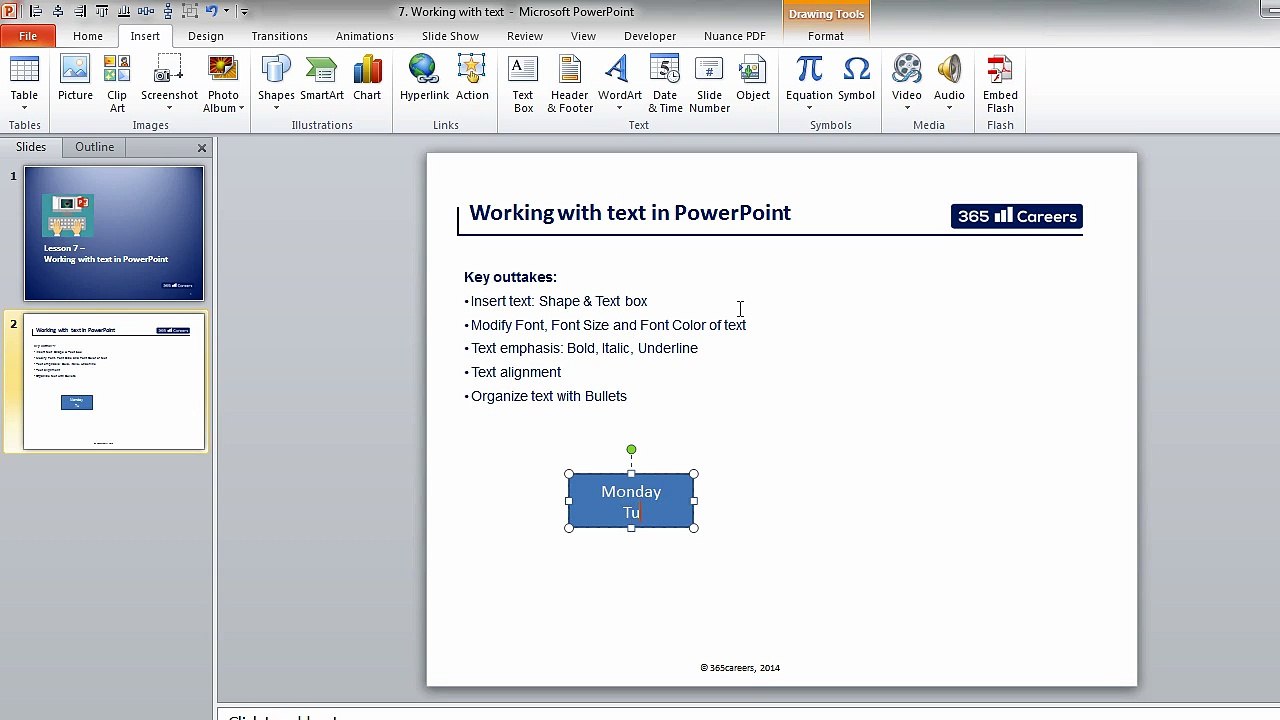Viewport: 1280px width, 720px height.
Task: Insert a Picture from file
Action: (75, 79)
